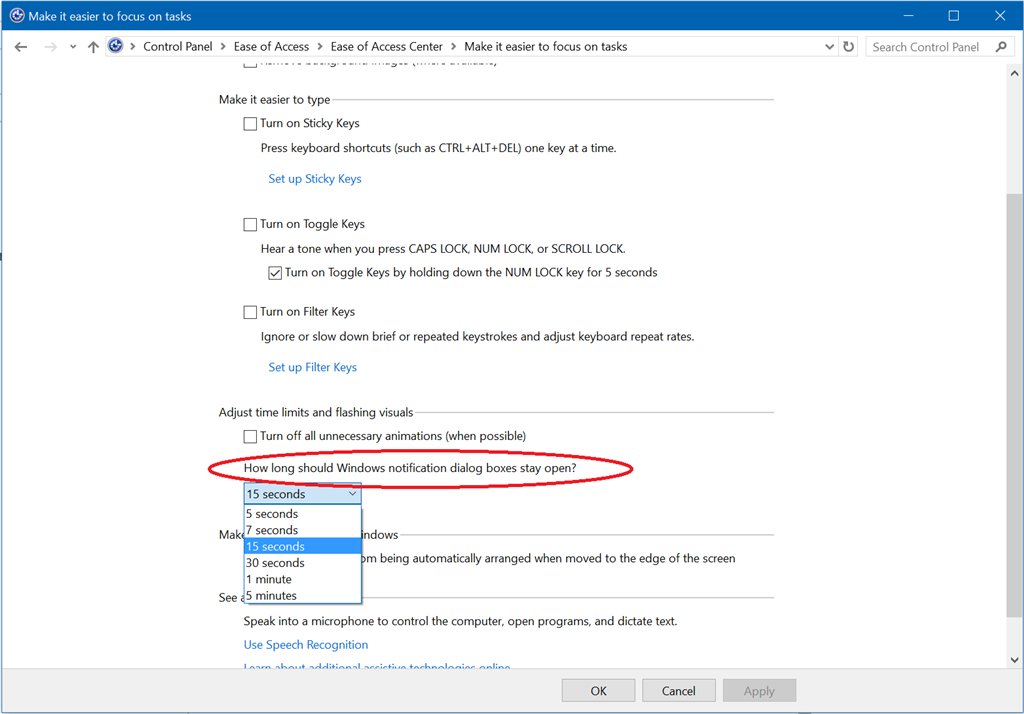The image size is (1024, 714).
Task: Enable Turn on Filter Keys checkbox
Action: coord(250,312)
